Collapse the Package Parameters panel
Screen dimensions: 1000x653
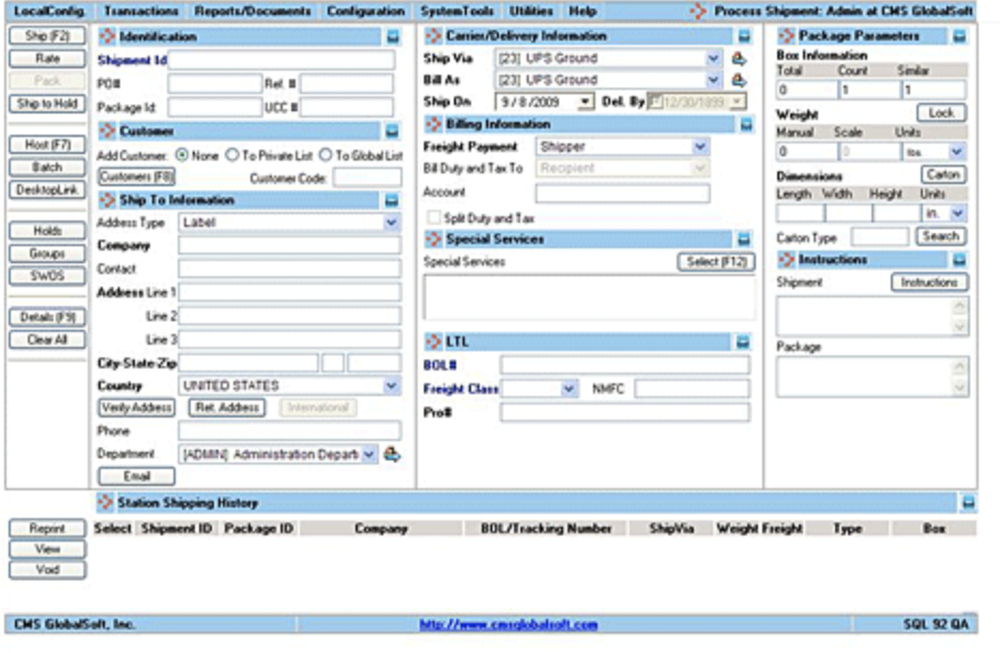tap(961, 35)
